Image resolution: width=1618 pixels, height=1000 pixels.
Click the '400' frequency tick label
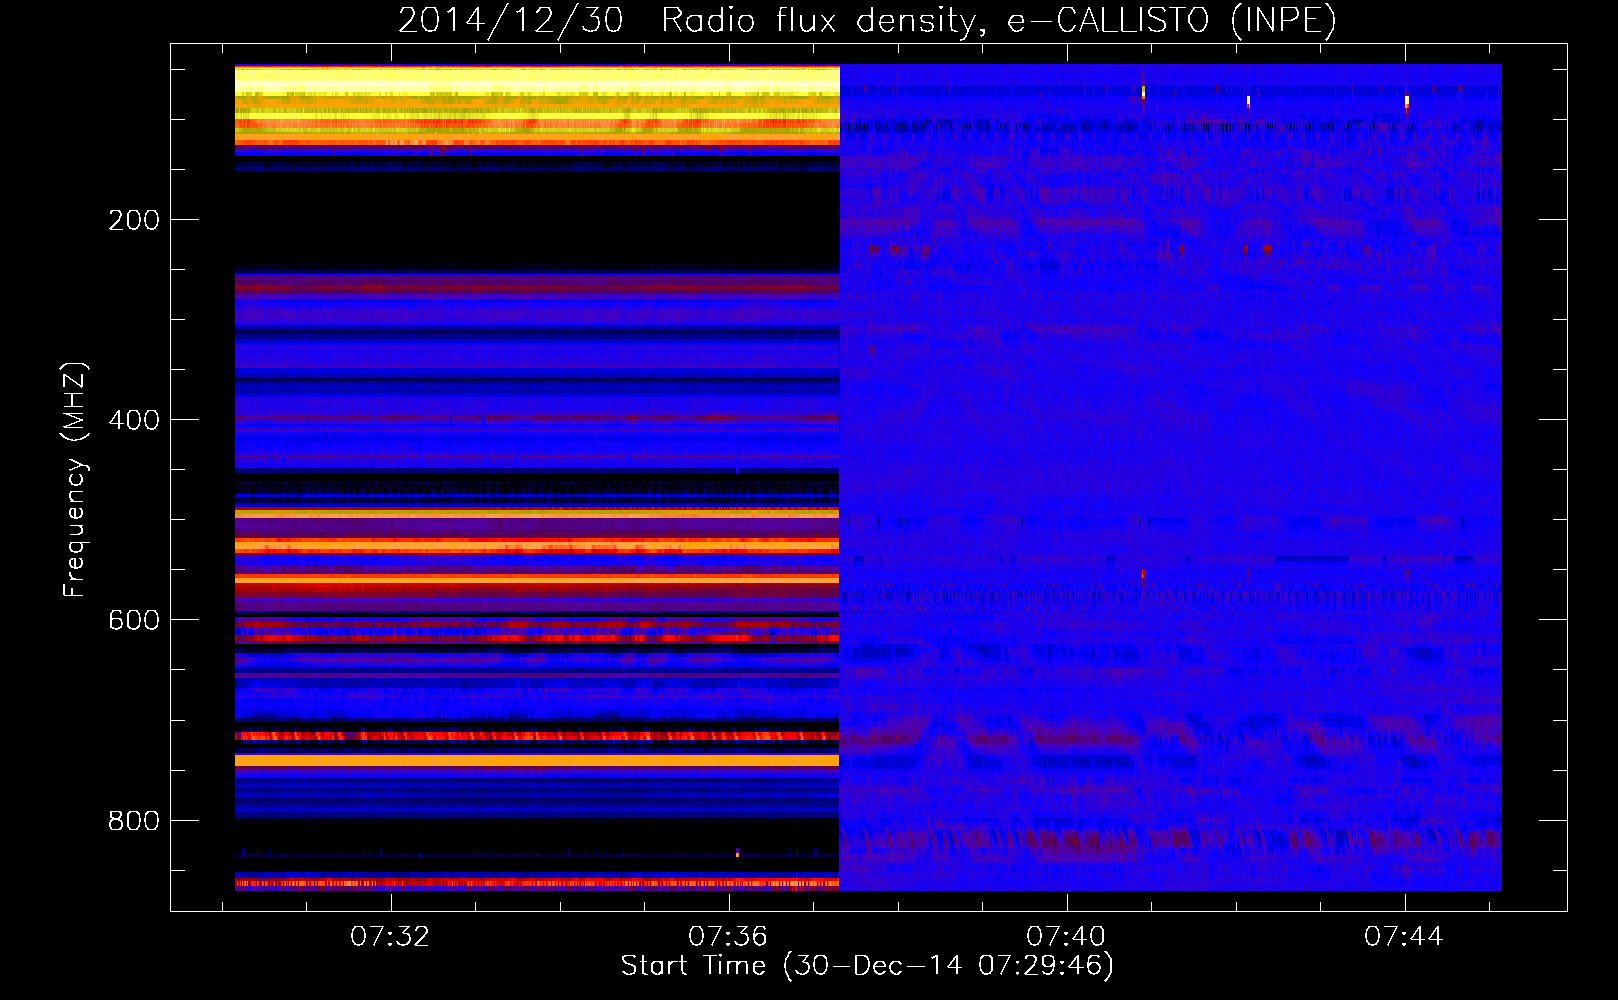click(134, 420)
